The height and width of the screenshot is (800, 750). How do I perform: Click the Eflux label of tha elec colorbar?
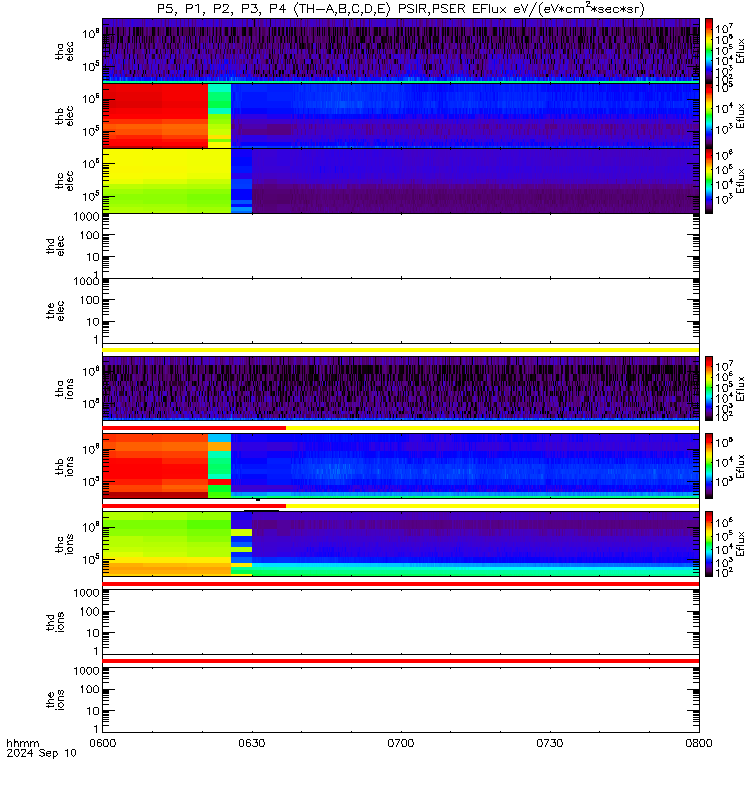pos(740,51)
